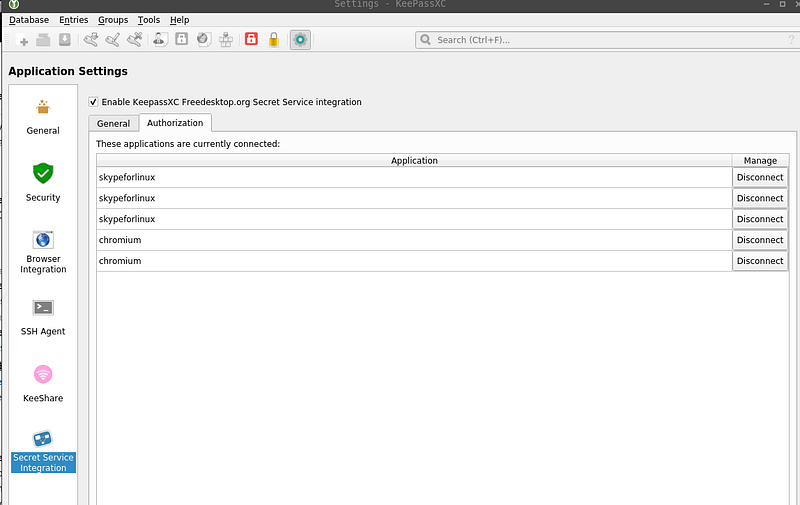
Task: Open SSH Agent settings page
Action: (43, 318)
